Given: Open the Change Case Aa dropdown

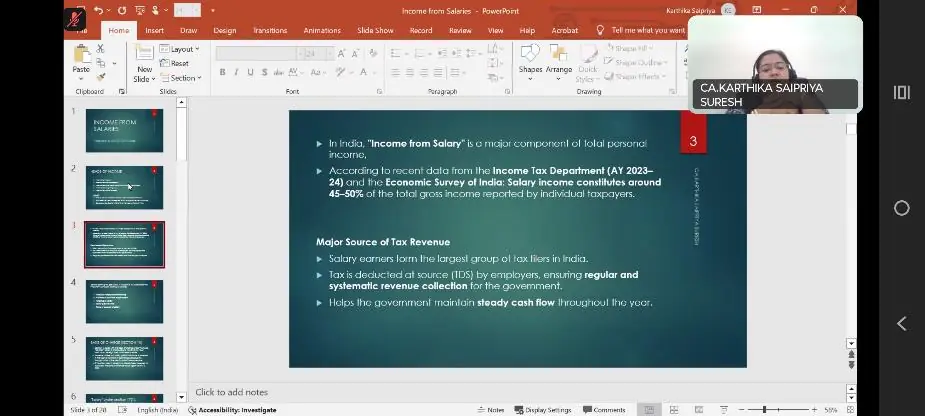Looking at the screenshot, I should [x=319, y=72].
